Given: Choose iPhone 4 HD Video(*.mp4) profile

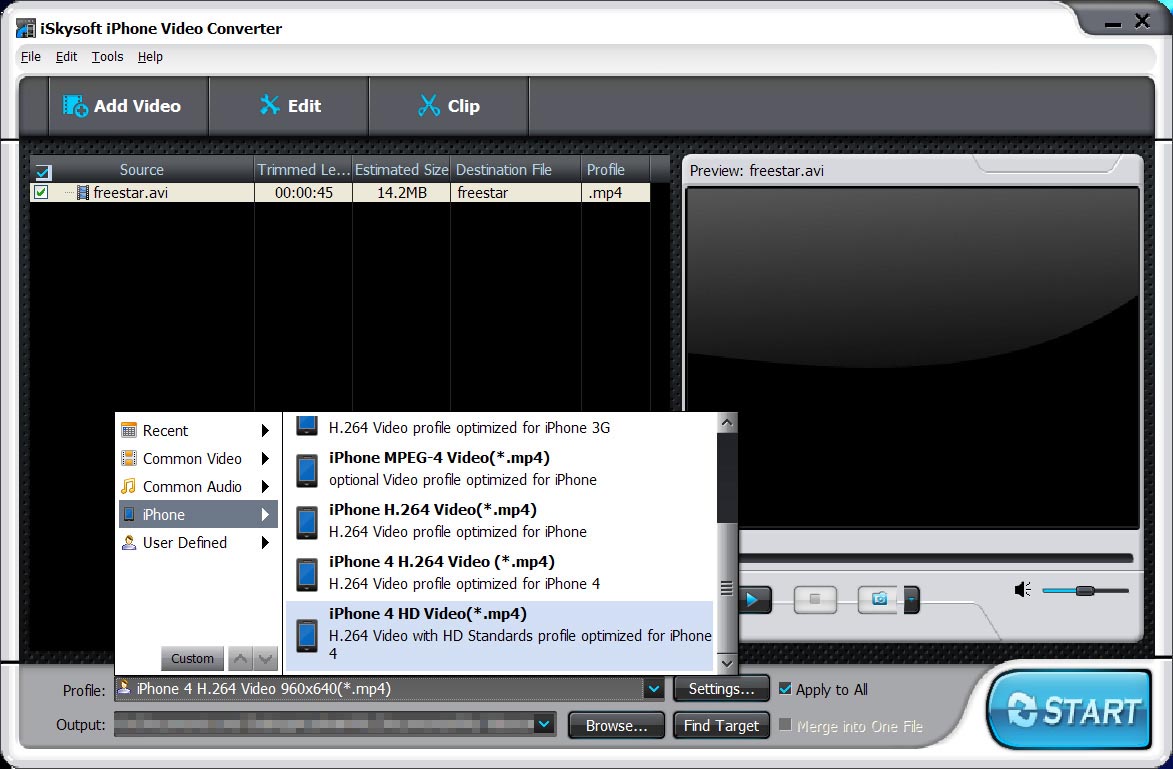Looking at the screenshot, I should tap(500, 636).
